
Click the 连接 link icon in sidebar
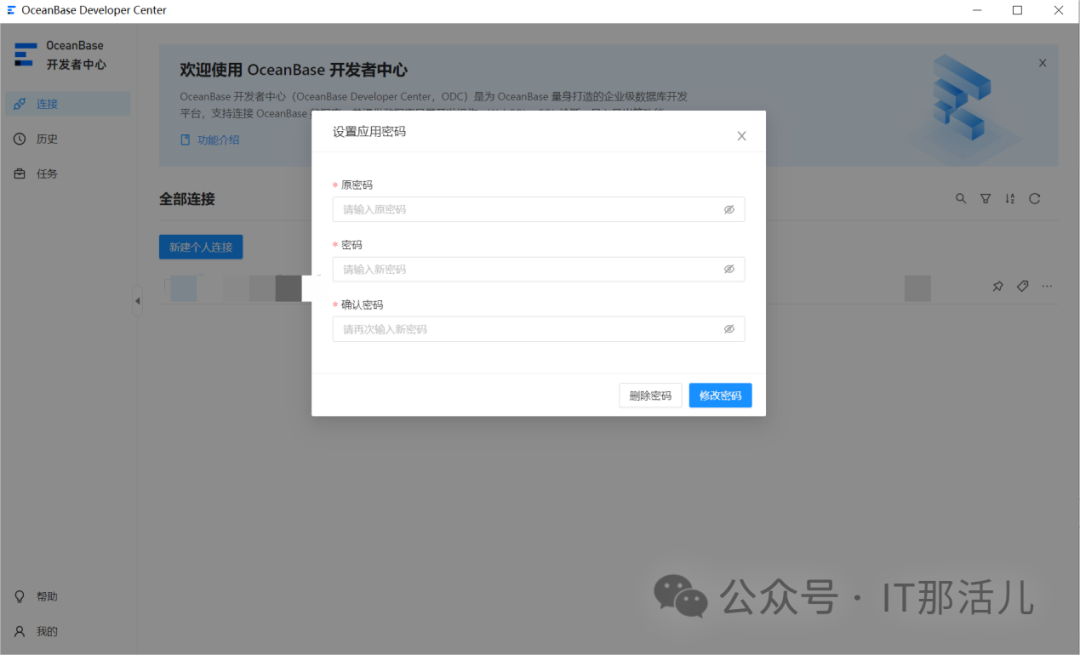(19, 104)
